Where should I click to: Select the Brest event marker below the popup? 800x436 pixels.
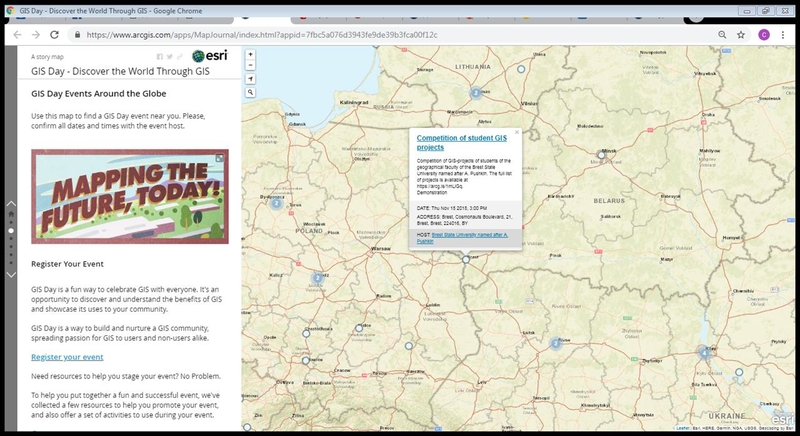pos(466,260)
